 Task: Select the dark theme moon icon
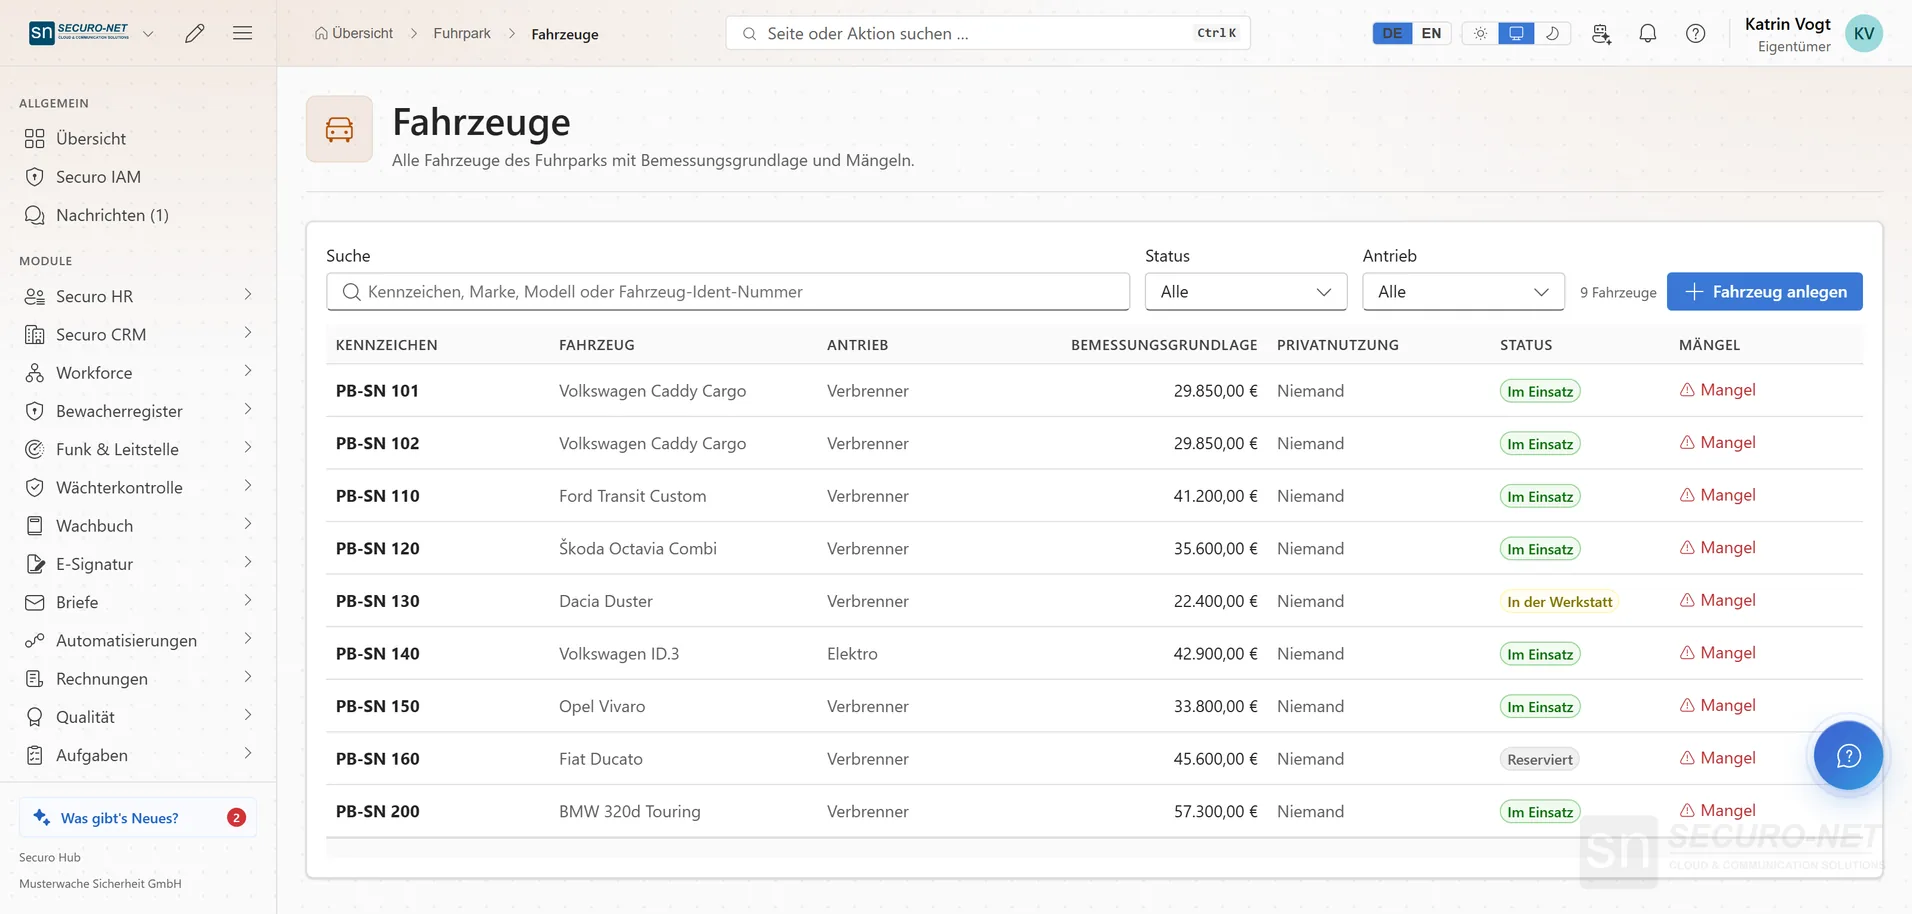[1552, 33]
